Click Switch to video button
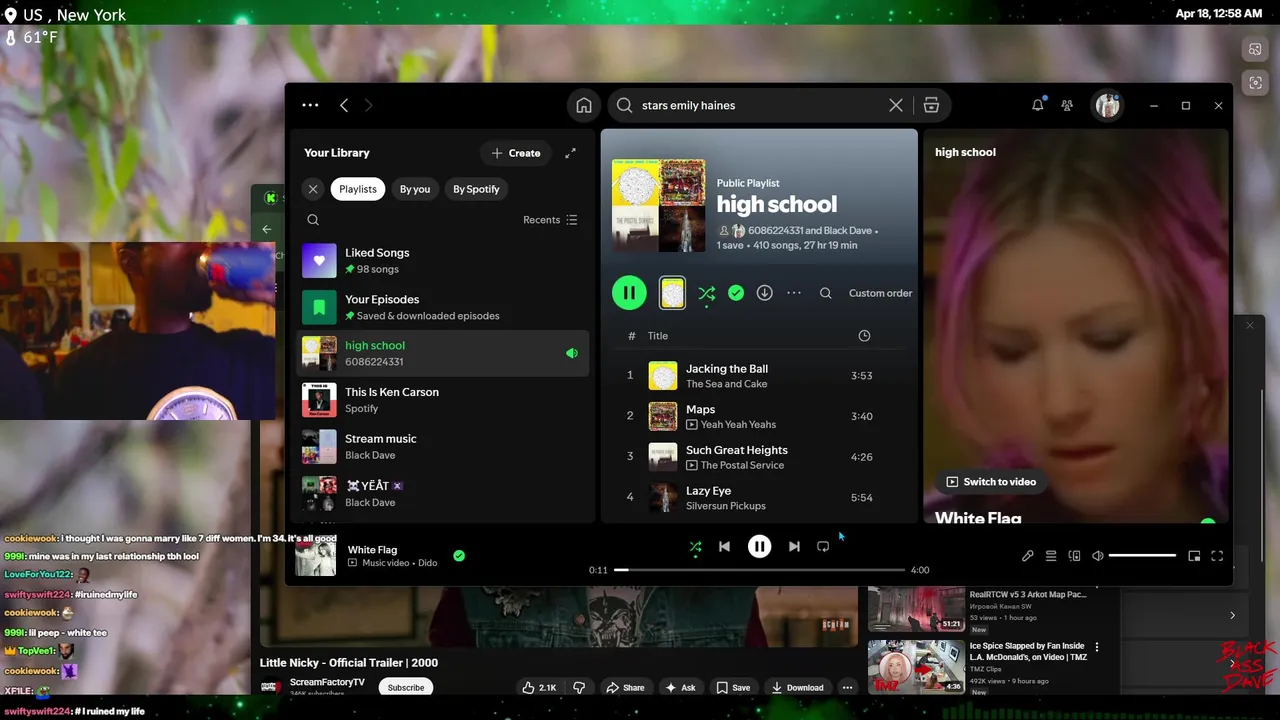The height and width of the screenshot is (720, 1280). [991, 482]
